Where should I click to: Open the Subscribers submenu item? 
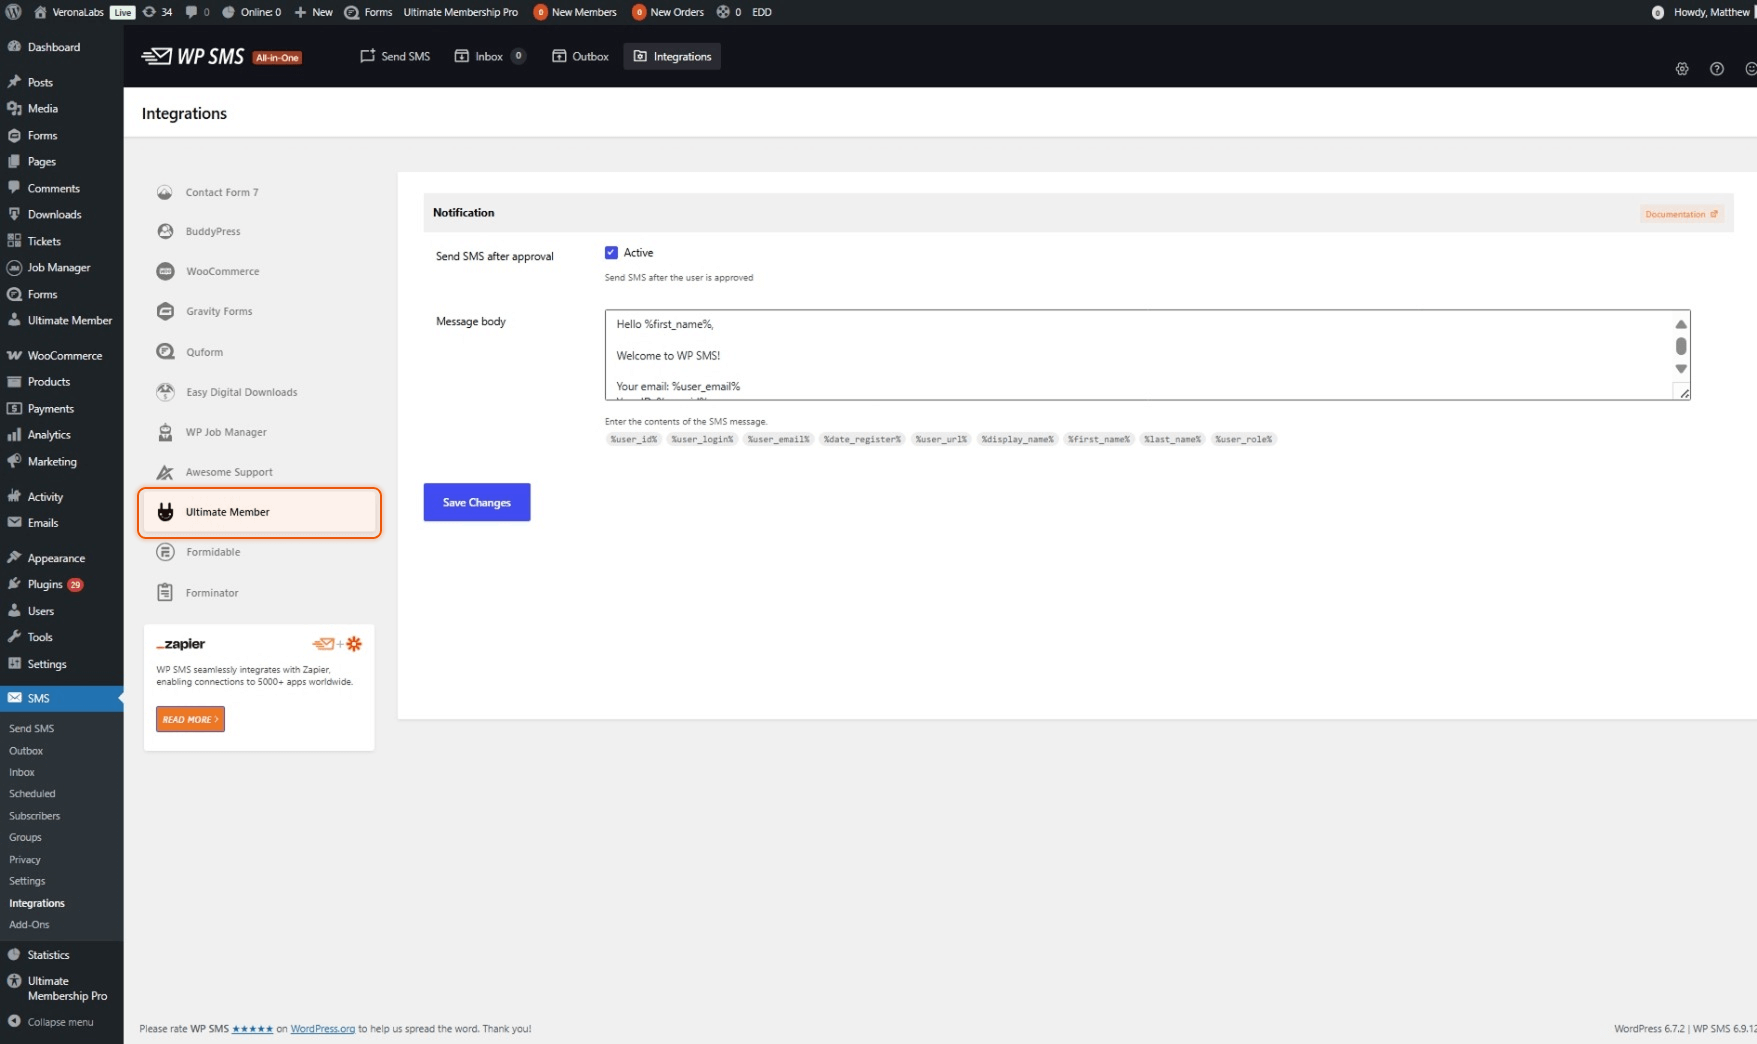pyautogui.click(x=35, y=816)
